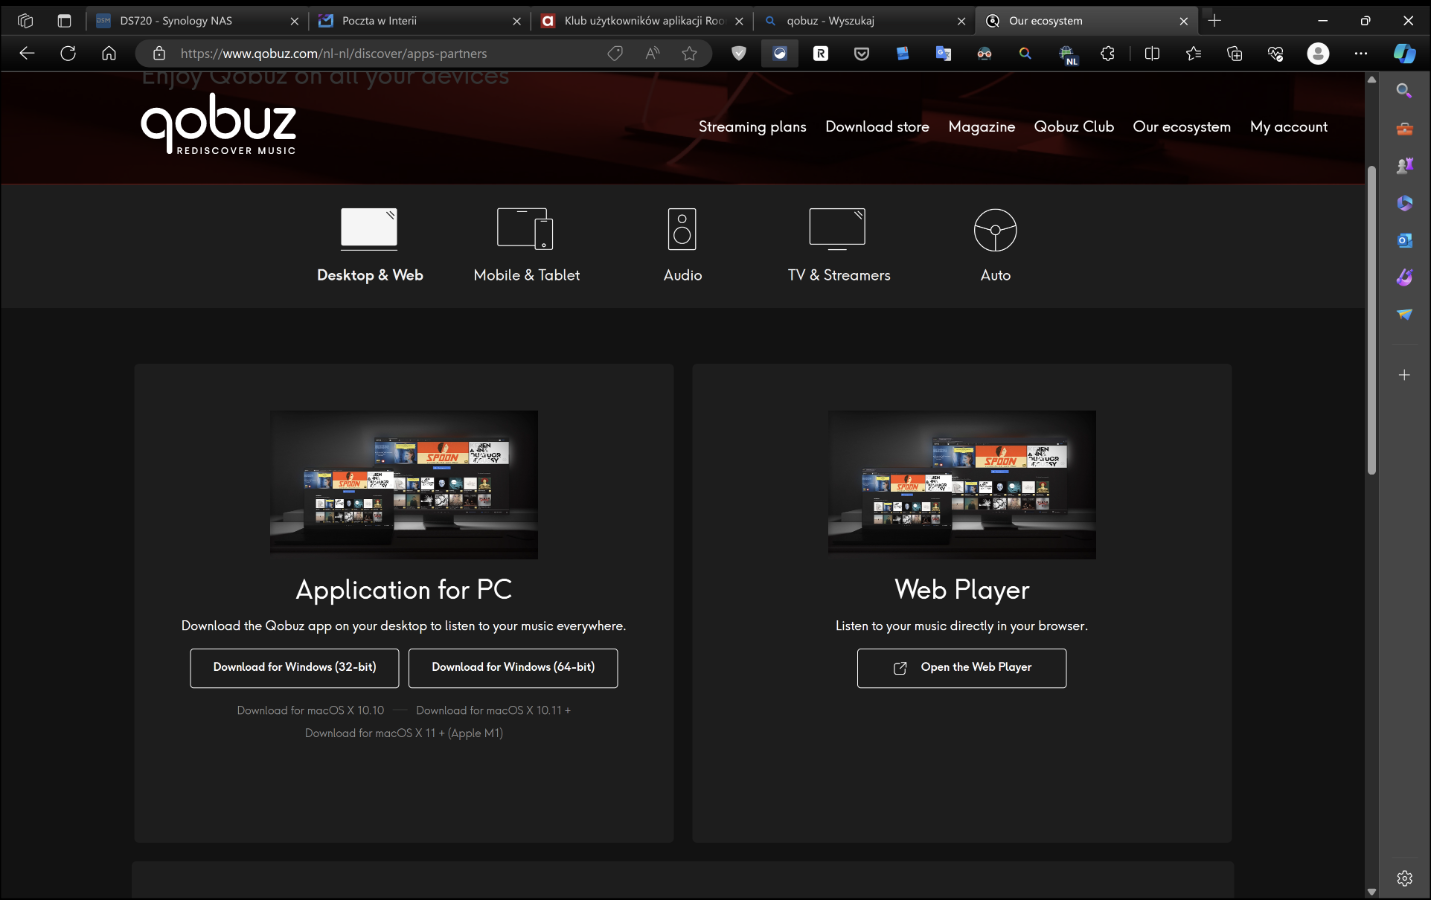
Task: Open sidebar Search tool
Action: coord(1404,91)
